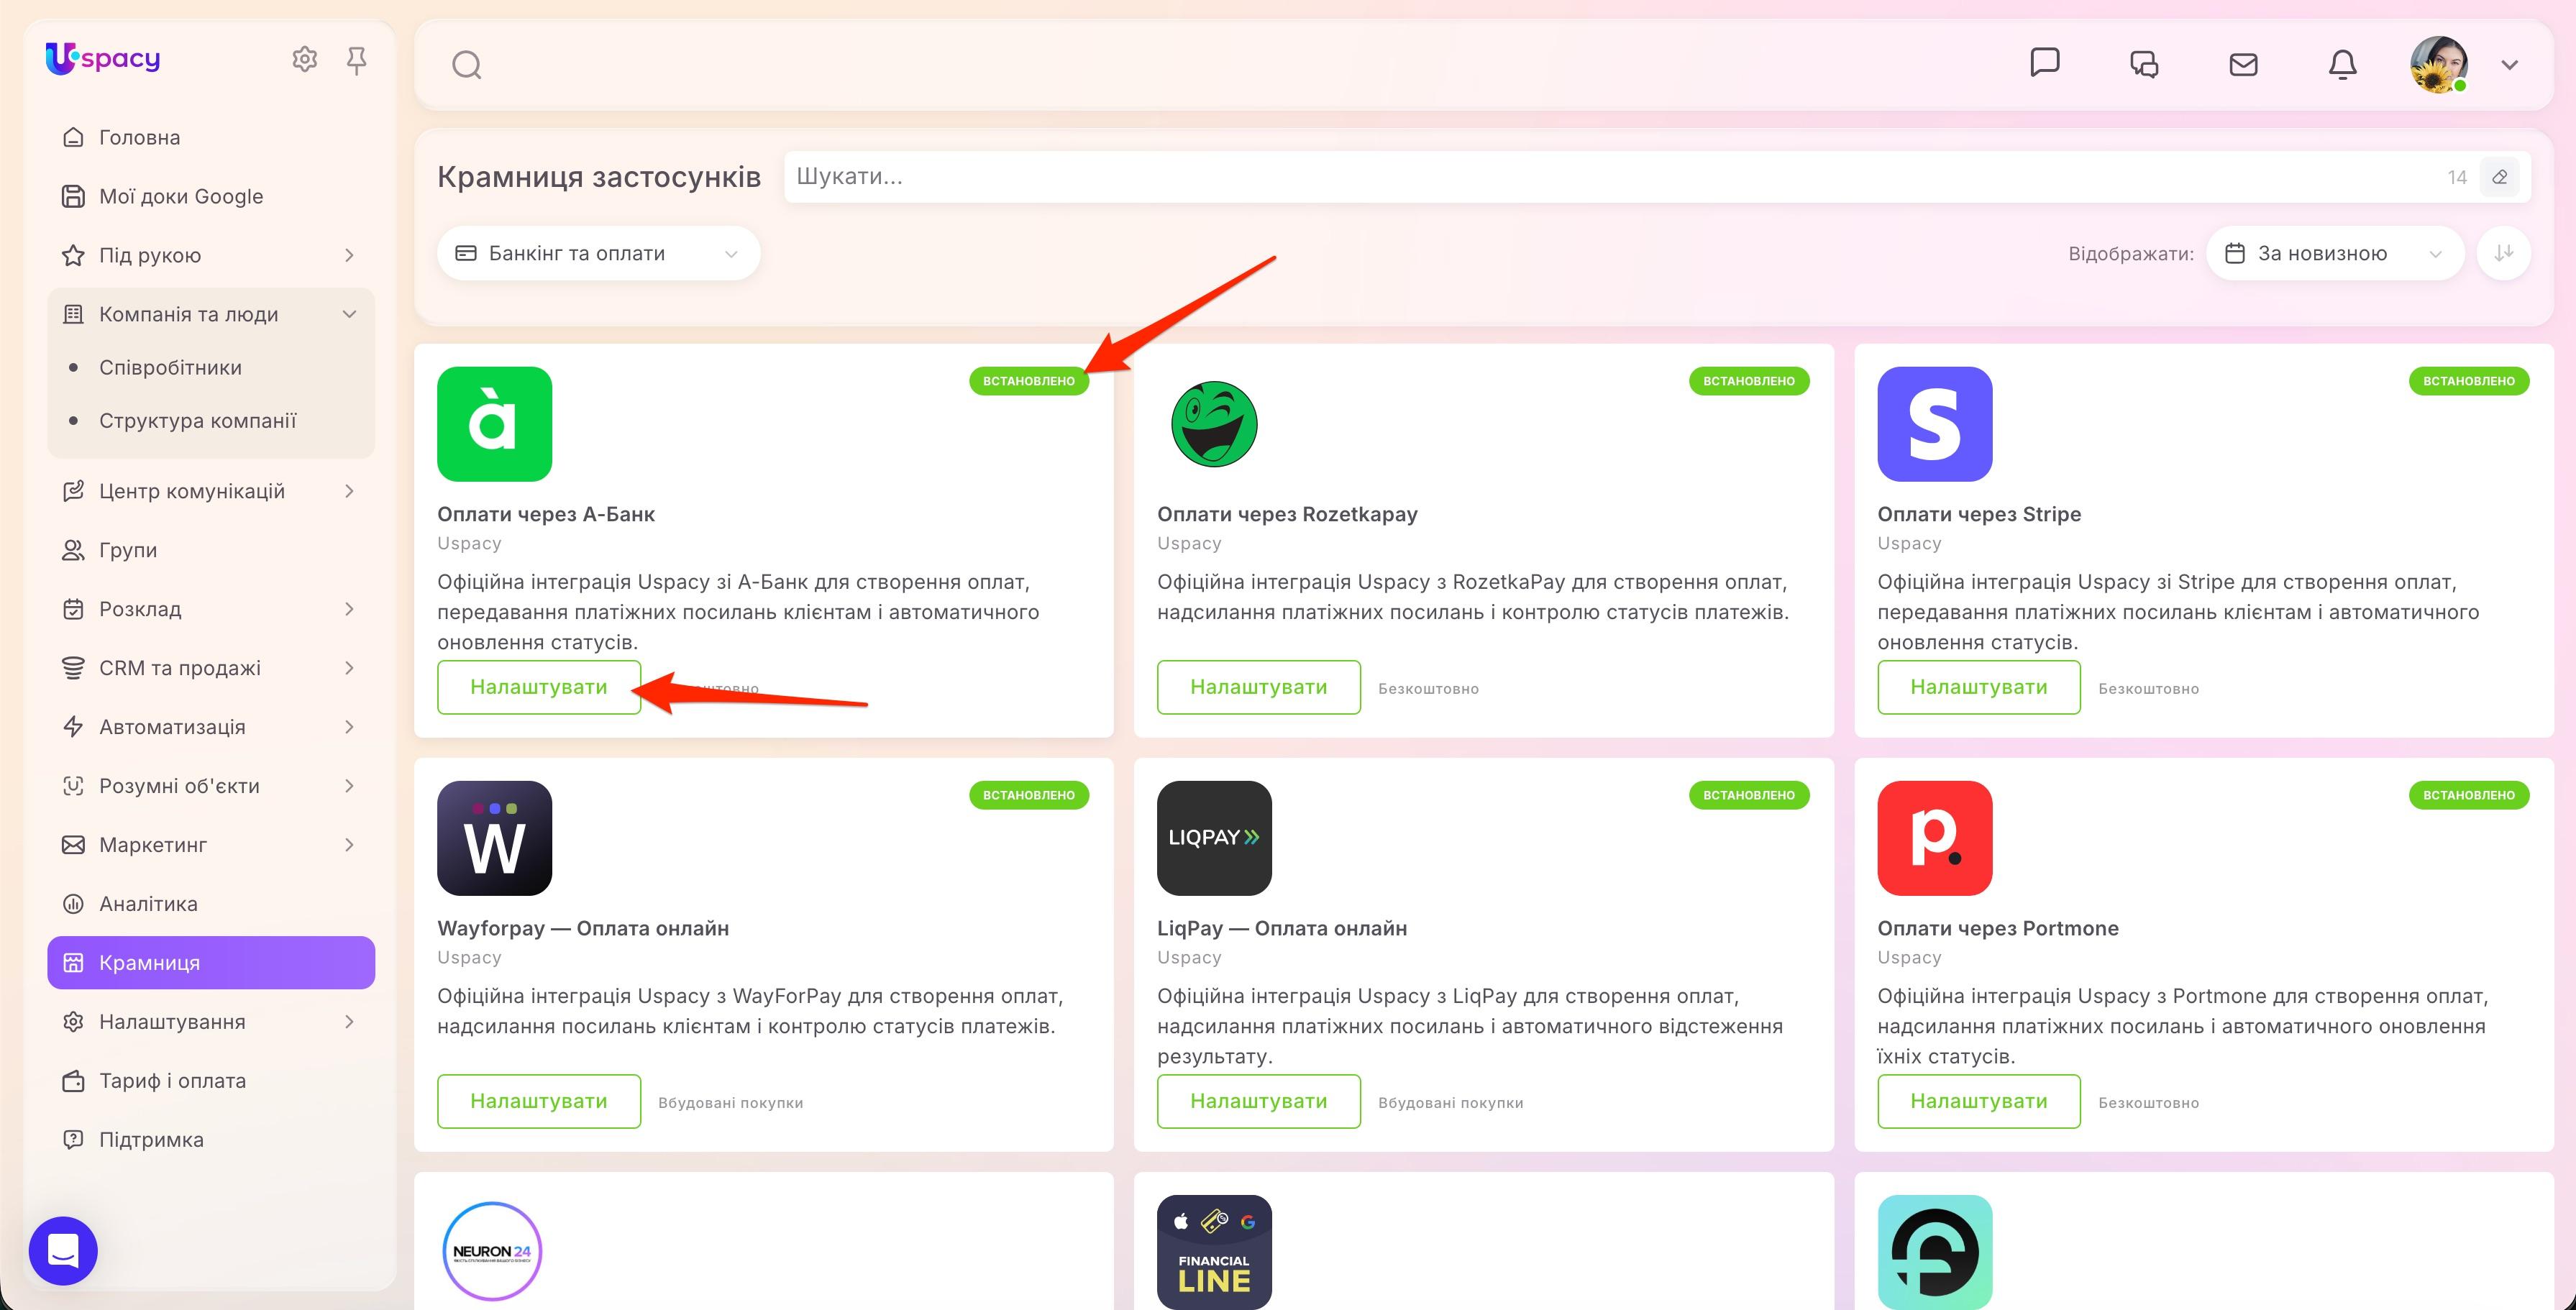This screenshot has width=2576, height=1310.
Task: Open the notifications bell icon
Action: pos(2342,65)
